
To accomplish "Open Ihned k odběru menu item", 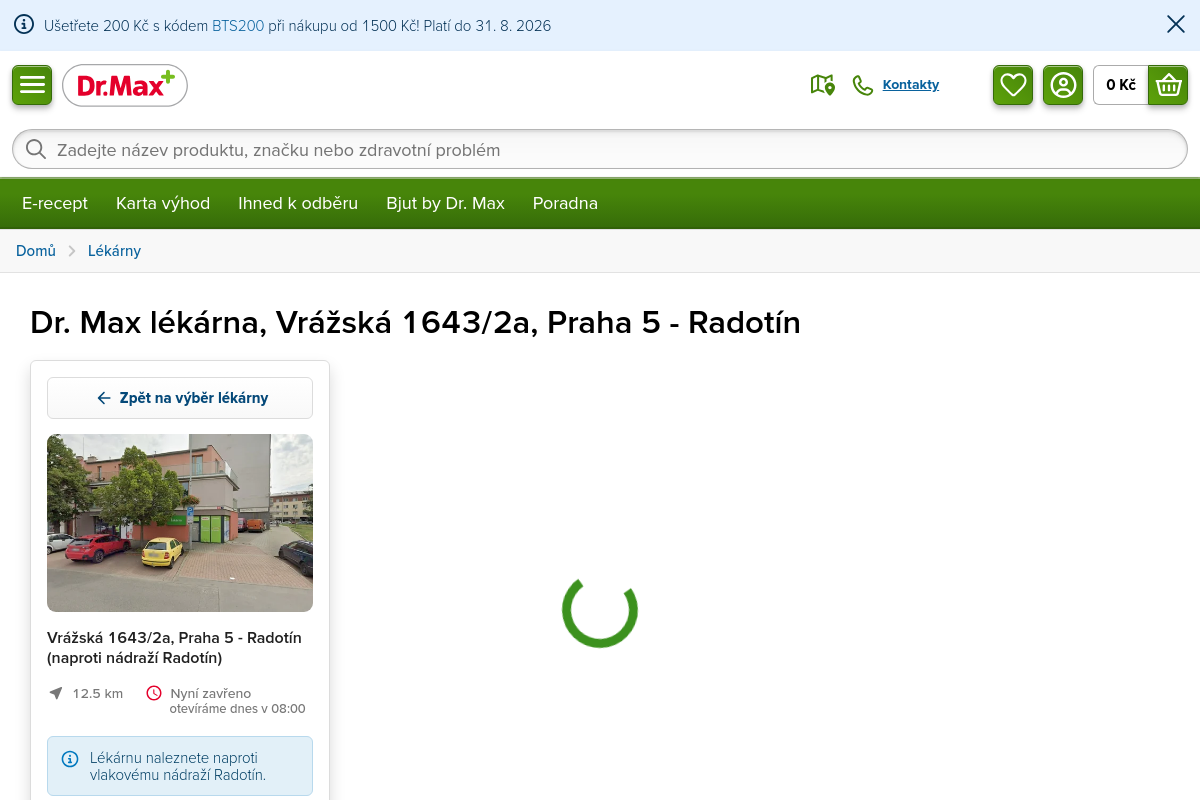I will [298, 203].
